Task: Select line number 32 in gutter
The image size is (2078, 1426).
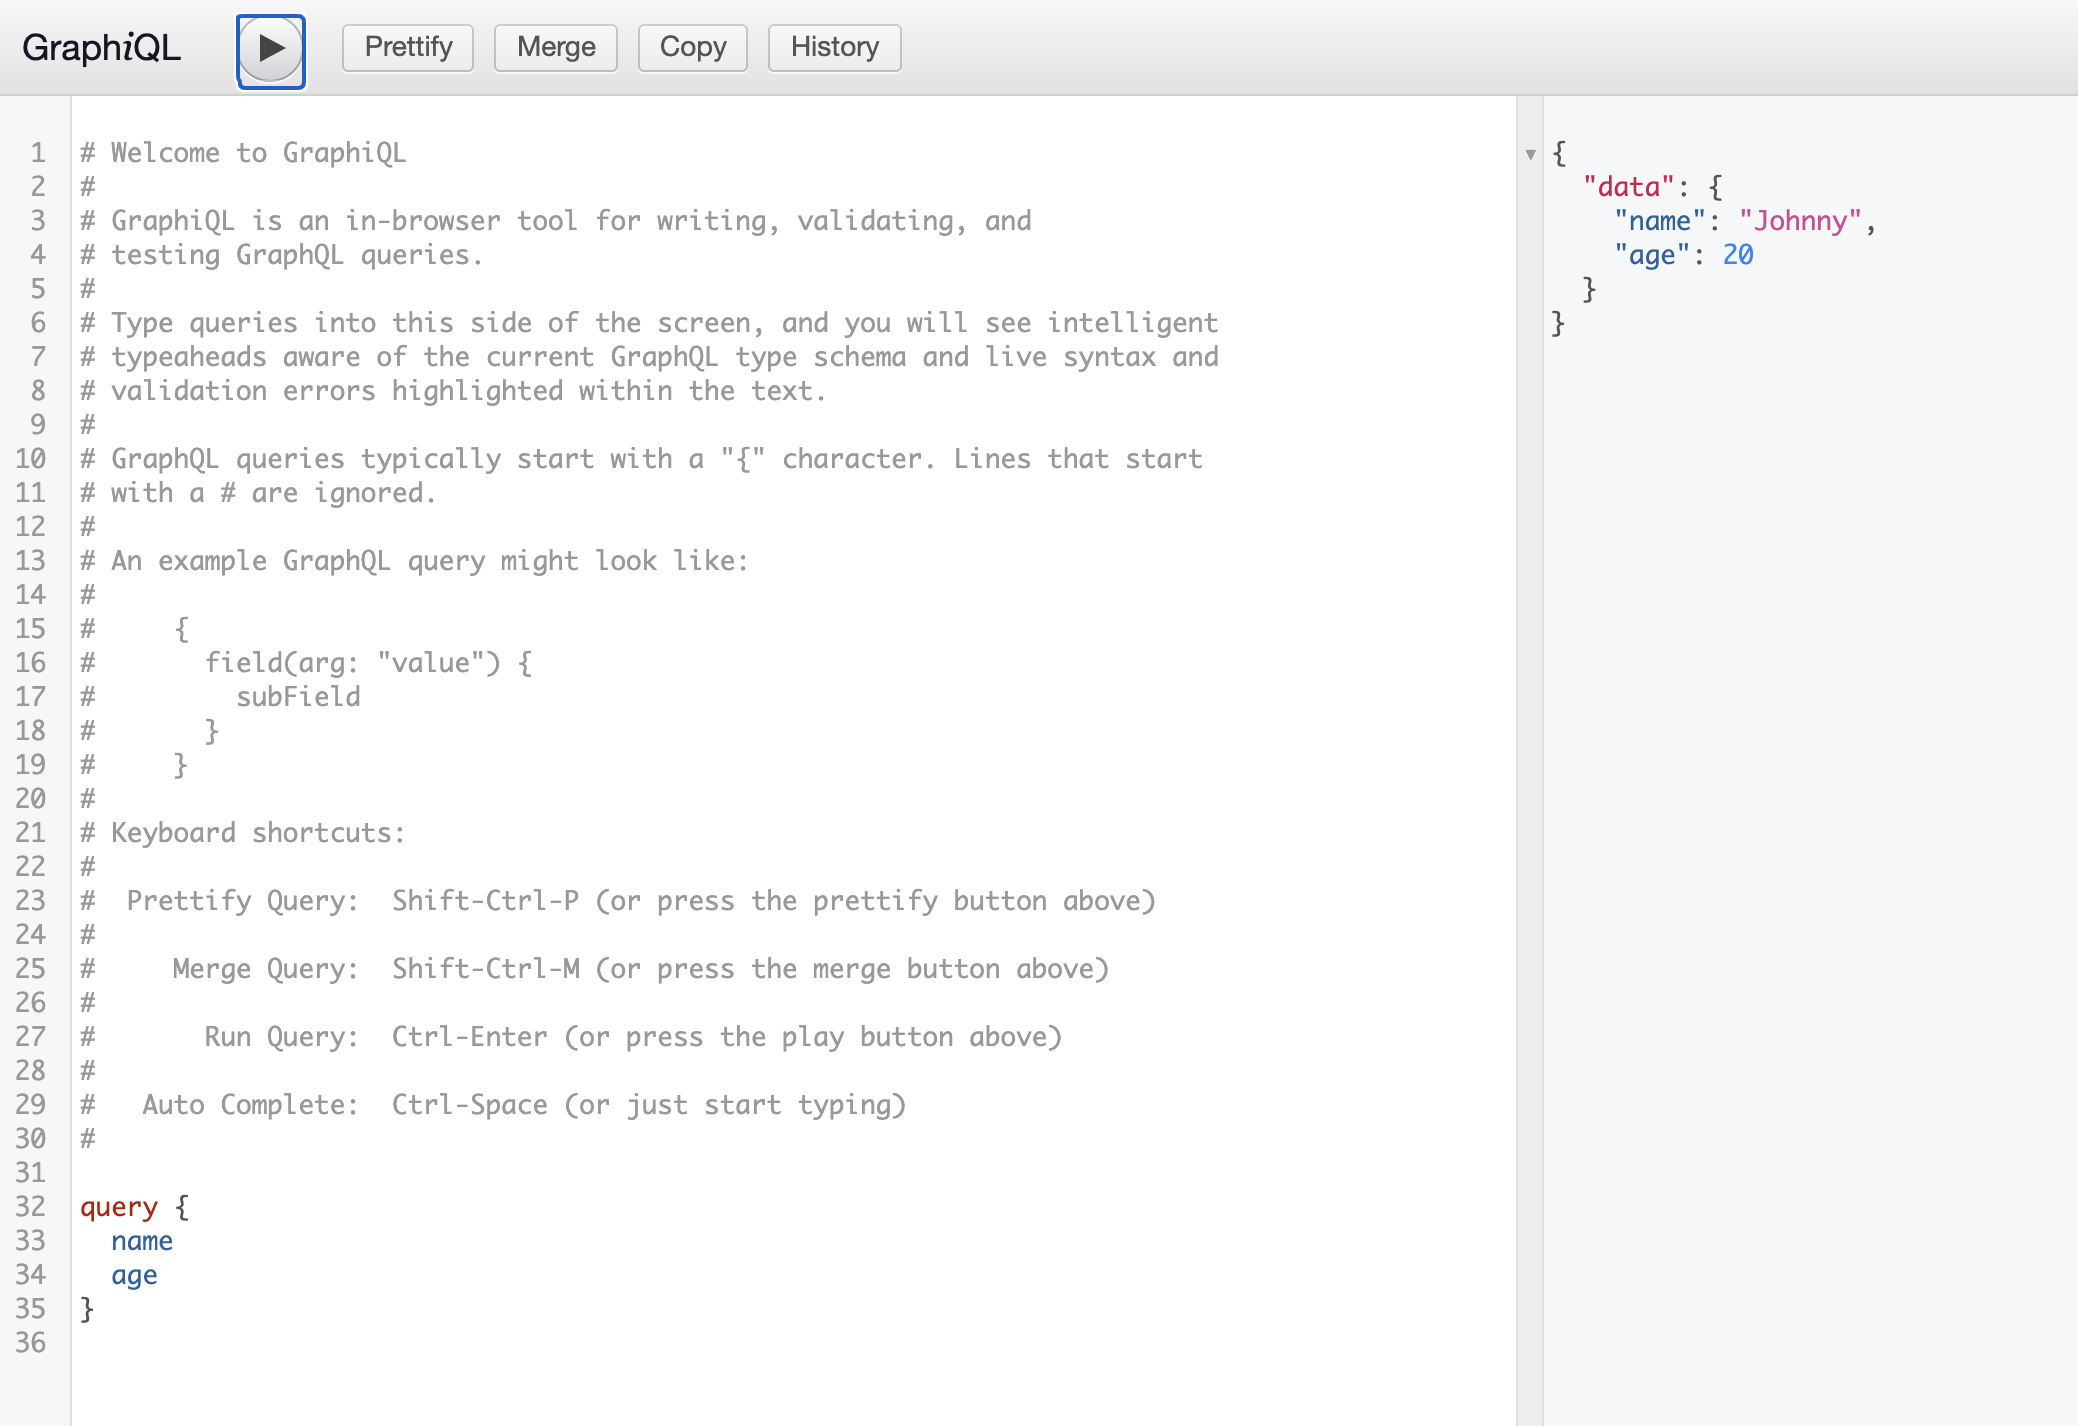Action: [x=31, y=1207]
